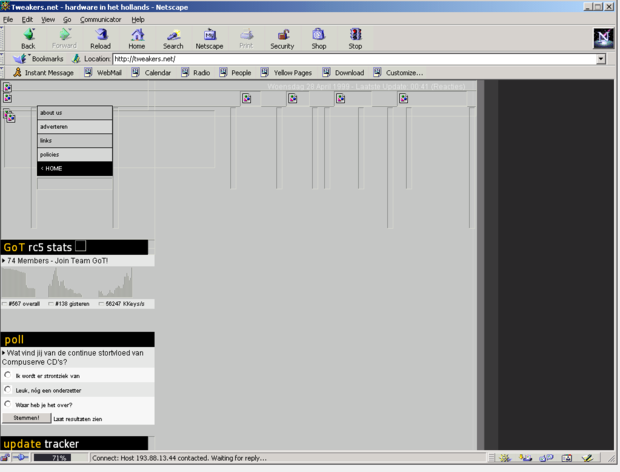Stop loading with the Stop icon
620x472 pixels.
[355, 39]
